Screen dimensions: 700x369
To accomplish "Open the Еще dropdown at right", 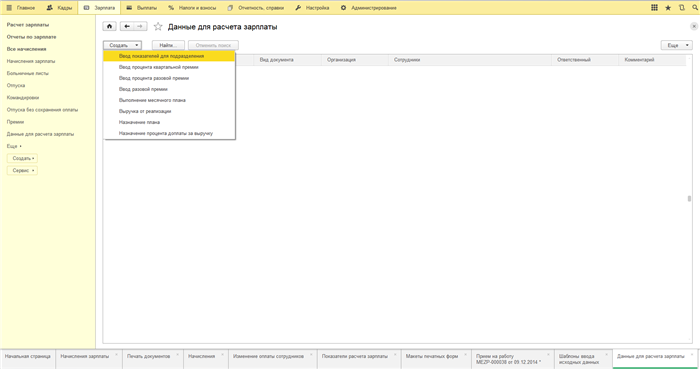I will coord(677,45).
